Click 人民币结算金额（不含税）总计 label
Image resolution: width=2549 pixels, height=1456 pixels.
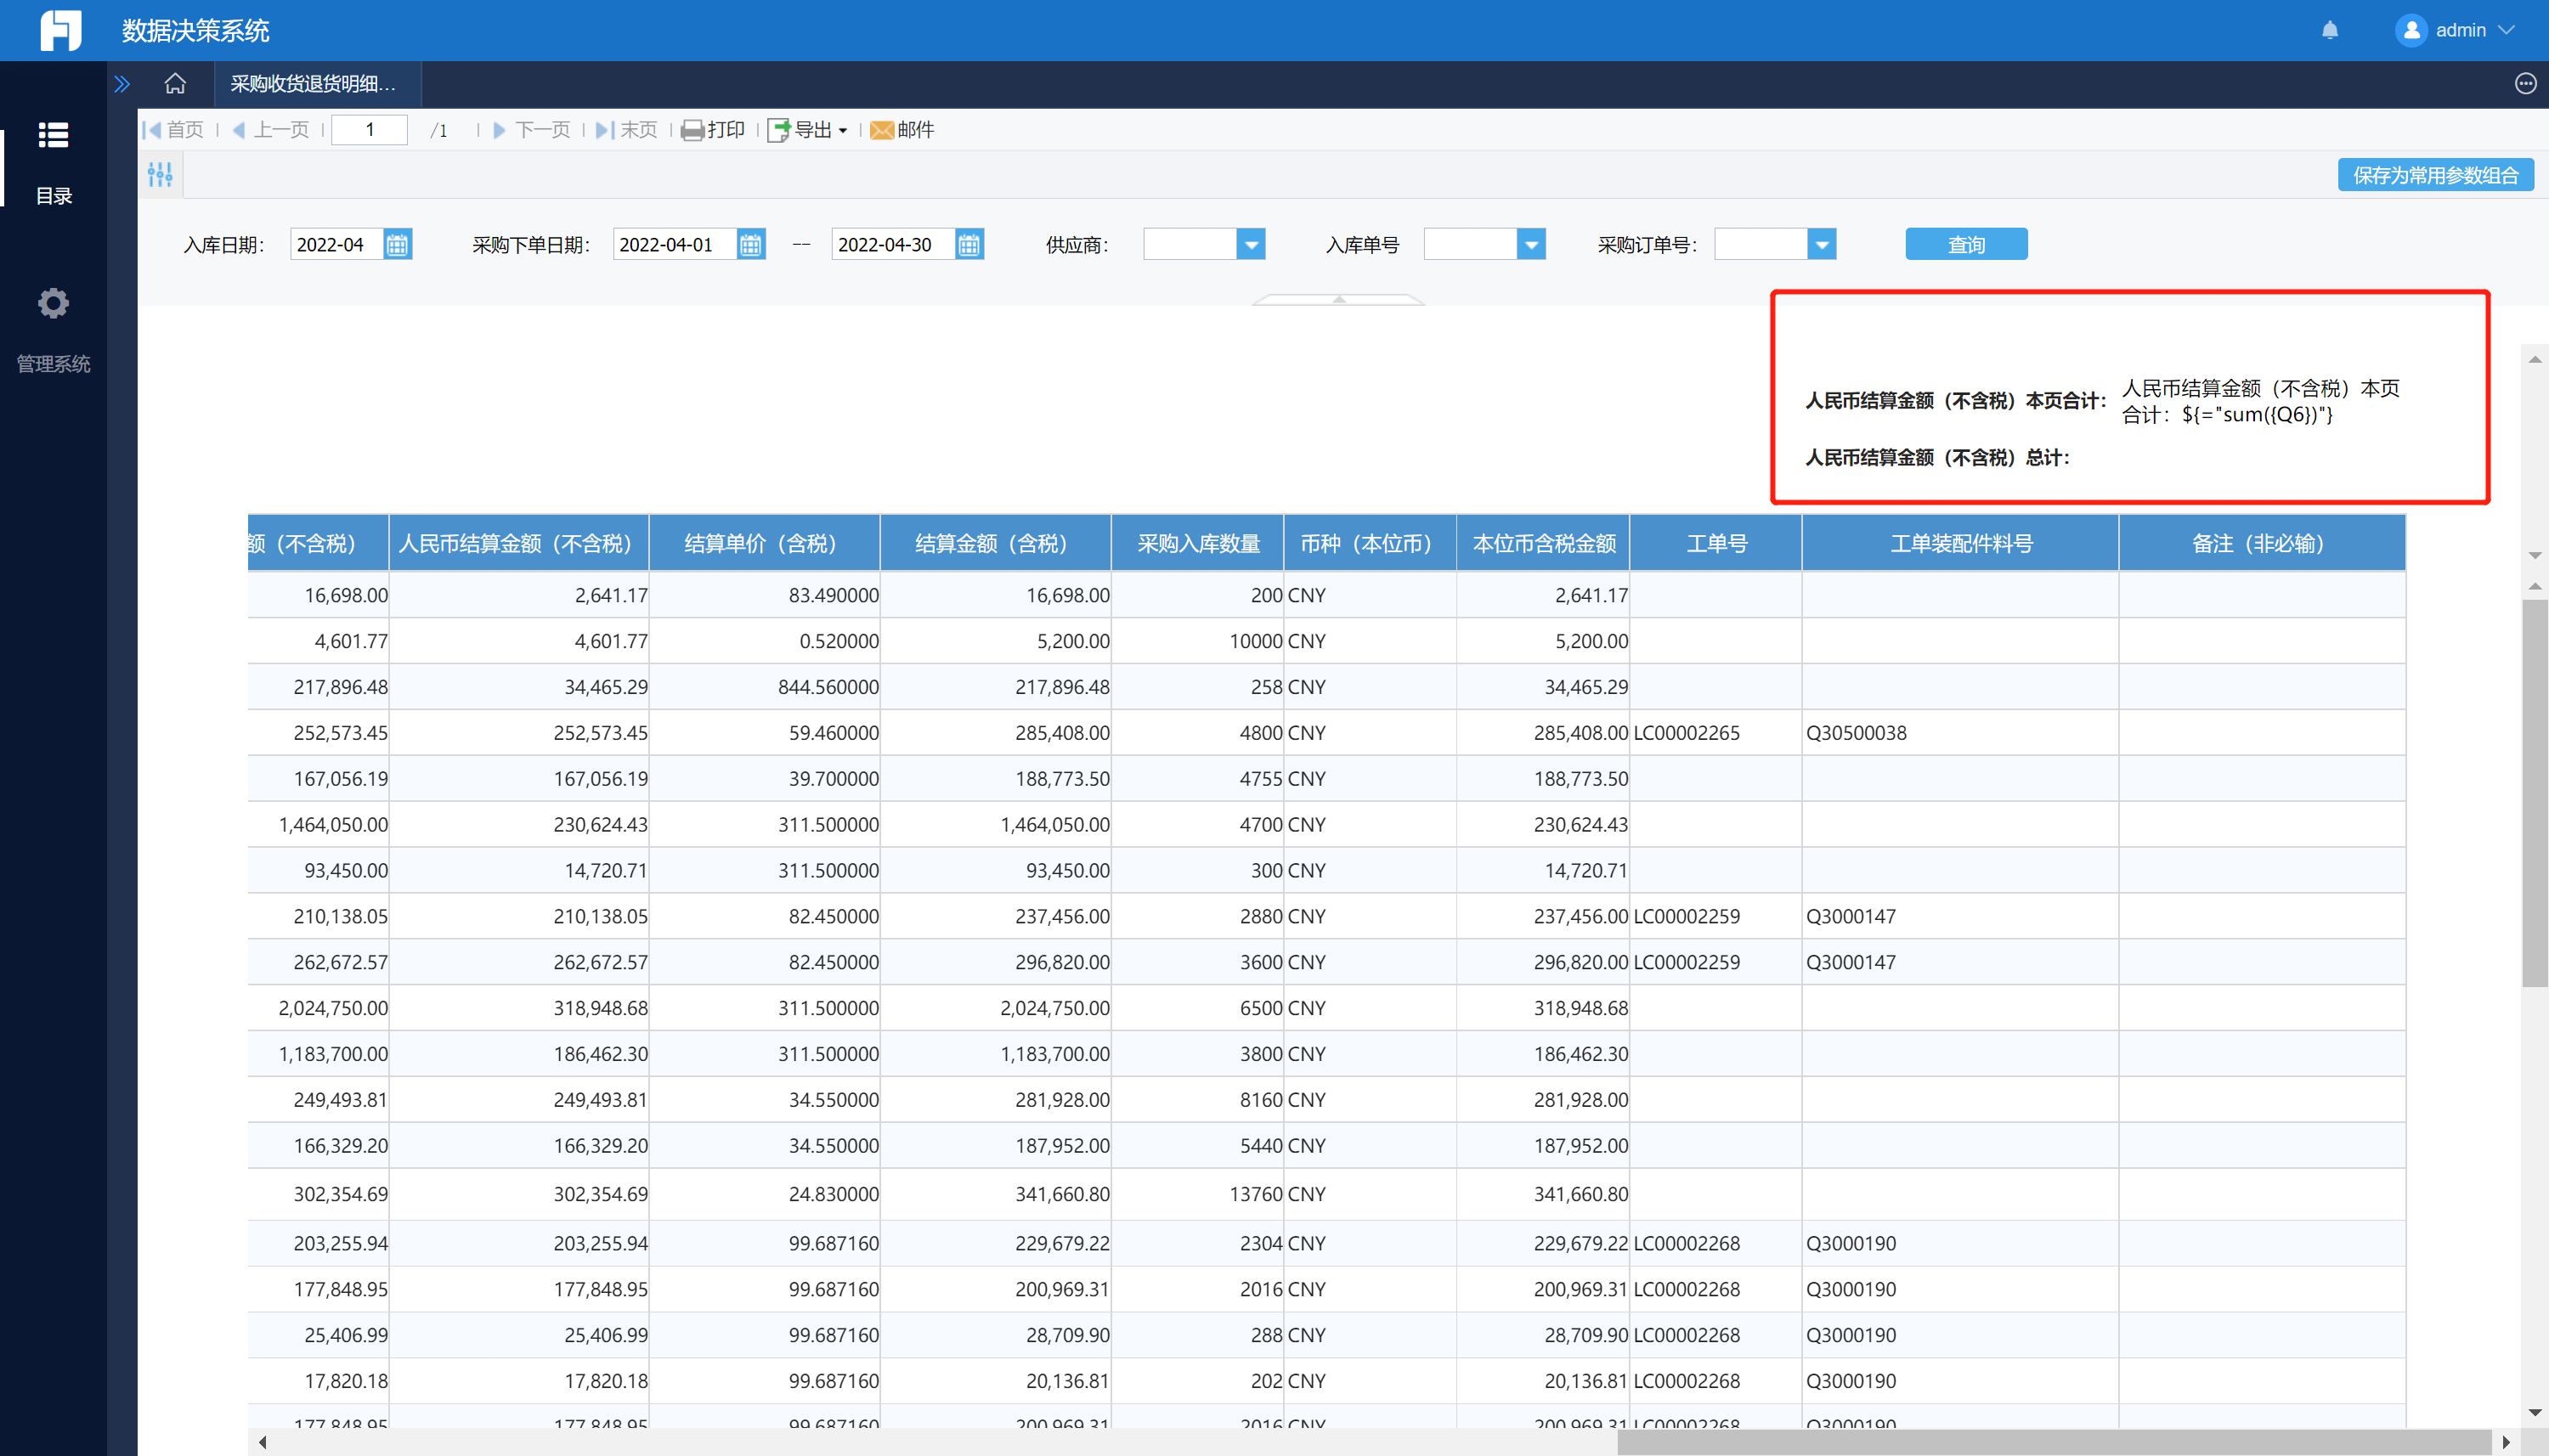(1937, 458)
